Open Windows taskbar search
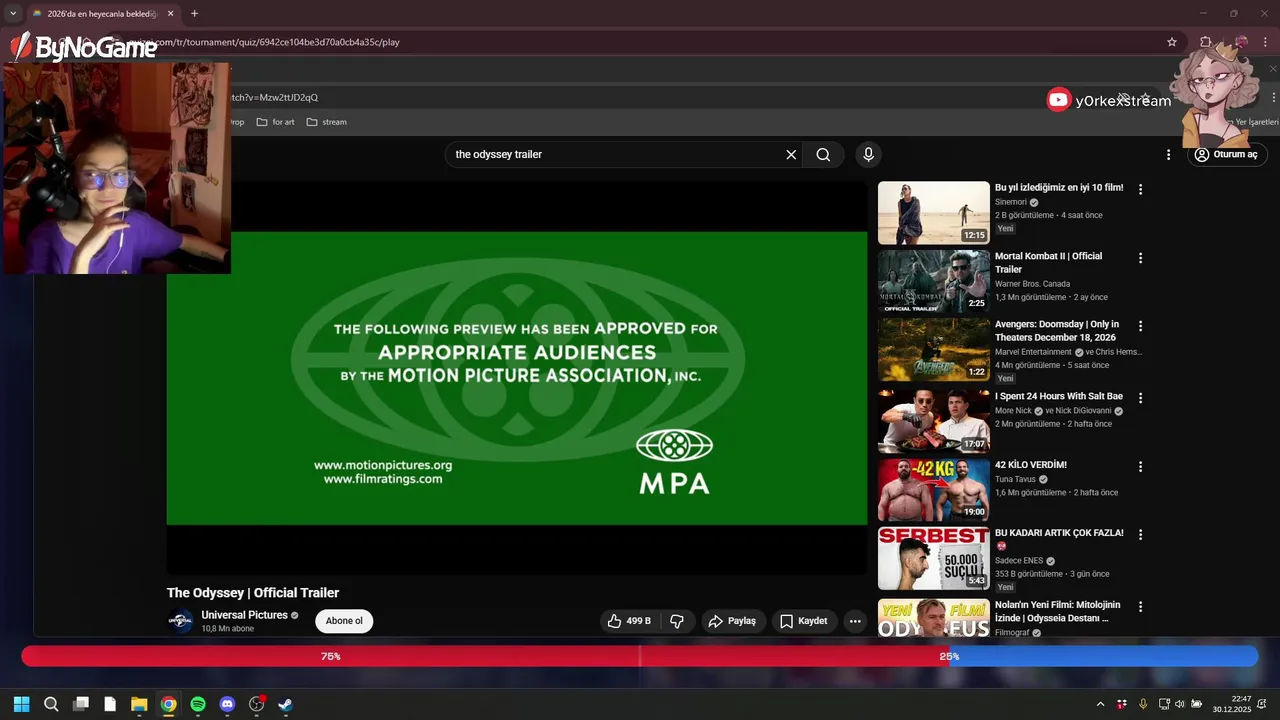Viewport: 1280px width, 720px height. [51, 704]
